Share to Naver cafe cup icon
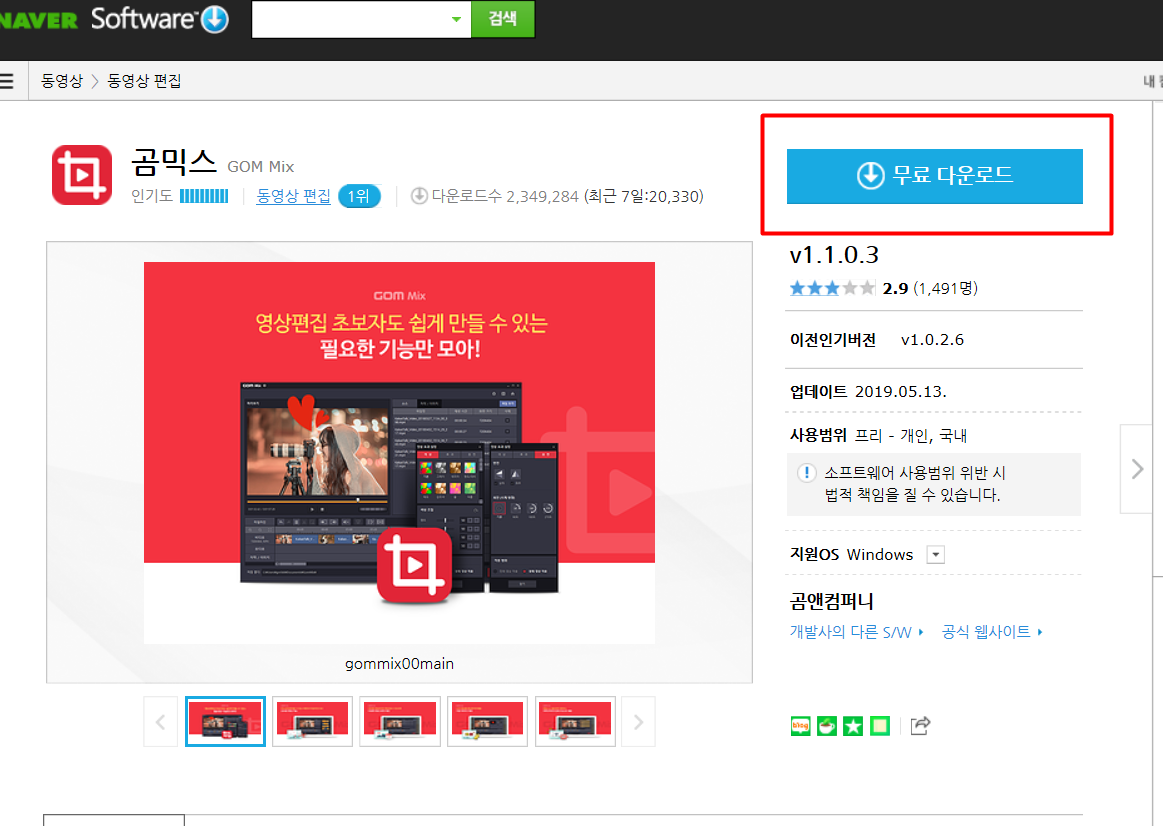 827,726
